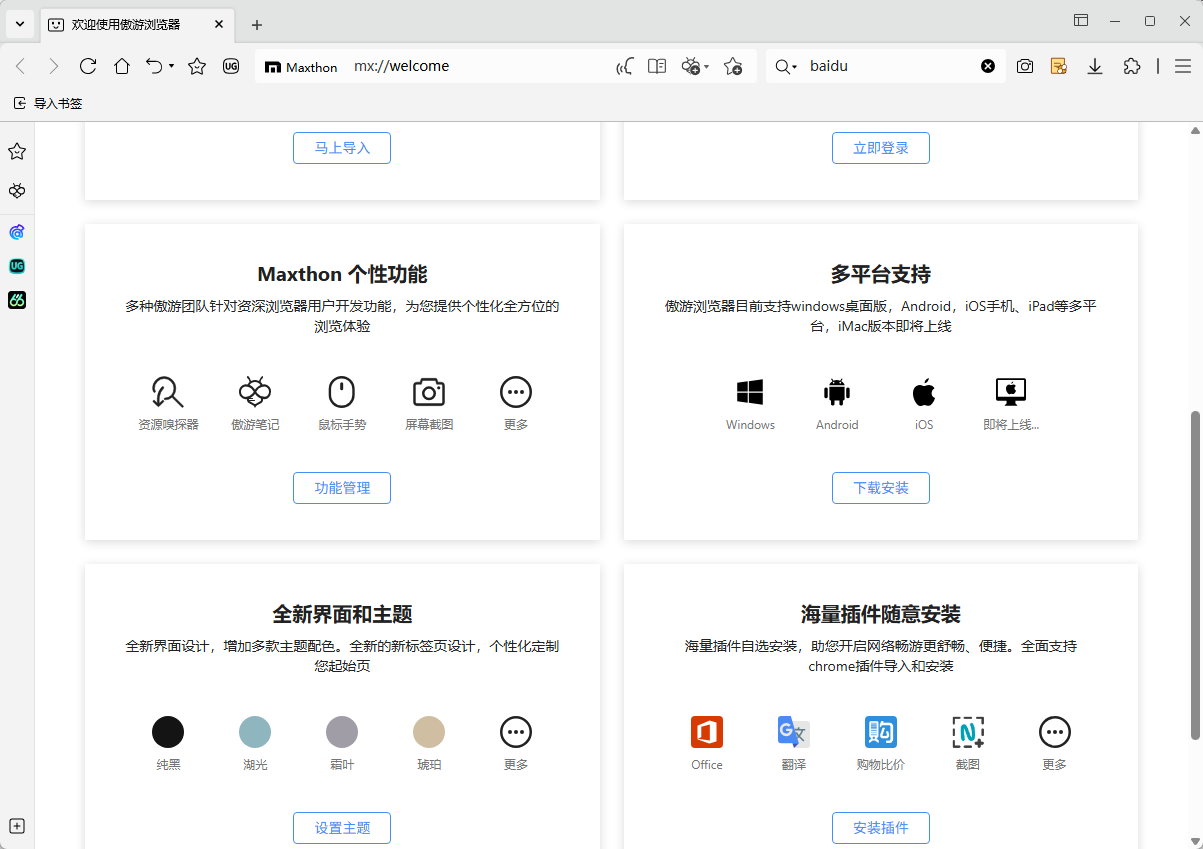Open Maxnote save dropdown arrow
This screenshot has height=849, width=1203.
point(707,67)
